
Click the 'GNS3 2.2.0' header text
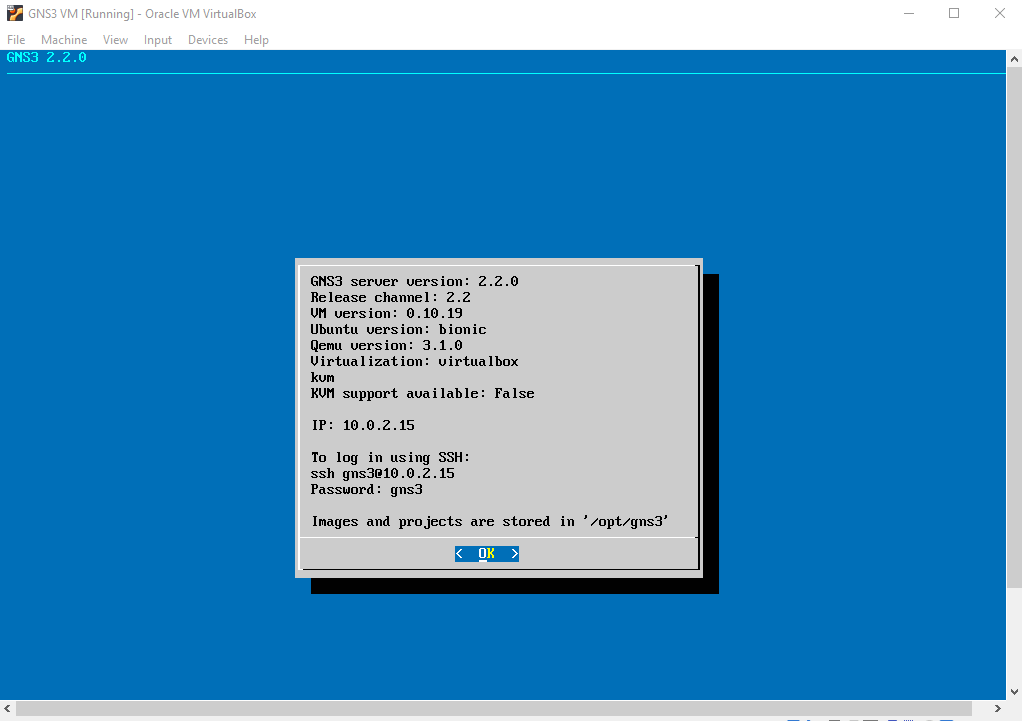tap(47, 58)
